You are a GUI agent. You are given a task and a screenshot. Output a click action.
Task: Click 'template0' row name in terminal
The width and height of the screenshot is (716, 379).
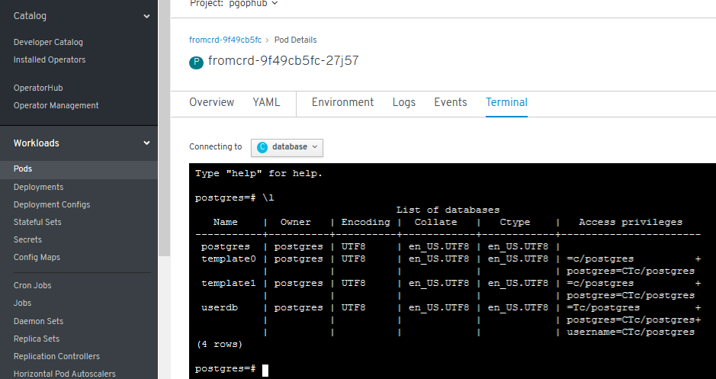tap(229, 259)
